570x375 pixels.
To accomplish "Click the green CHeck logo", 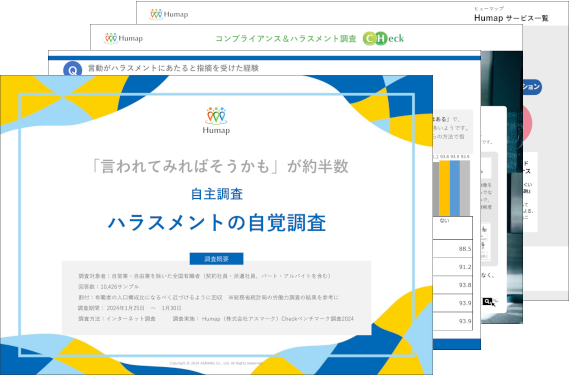I will tap(383, 38).
